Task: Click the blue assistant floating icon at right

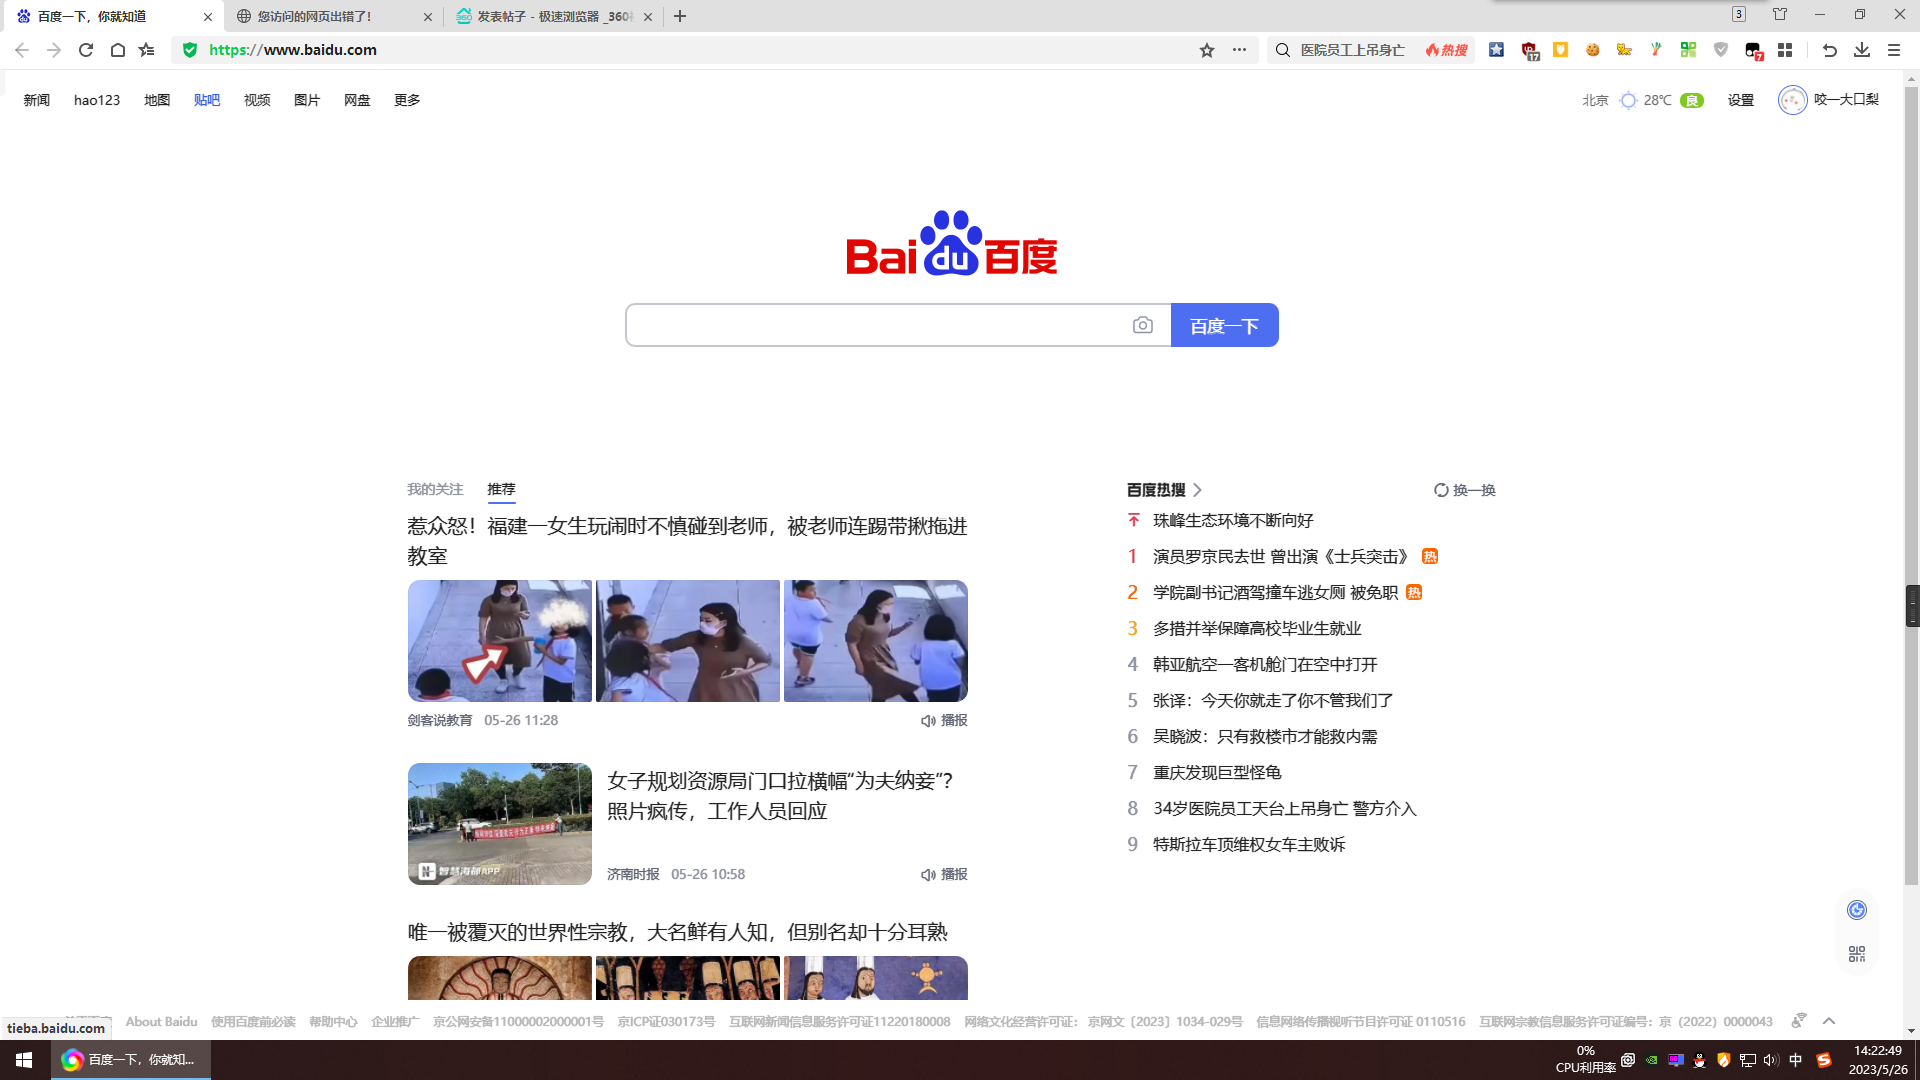Action: click(1857, 910)
